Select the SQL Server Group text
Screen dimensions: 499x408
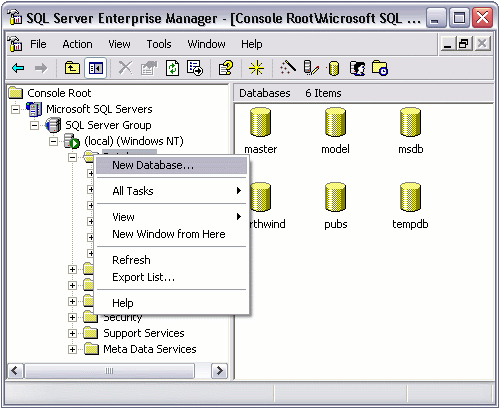click(x=108, y=125)
